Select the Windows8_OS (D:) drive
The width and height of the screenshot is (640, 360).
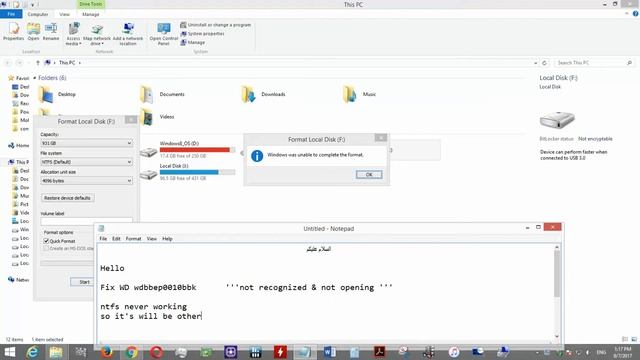[188, 149]
